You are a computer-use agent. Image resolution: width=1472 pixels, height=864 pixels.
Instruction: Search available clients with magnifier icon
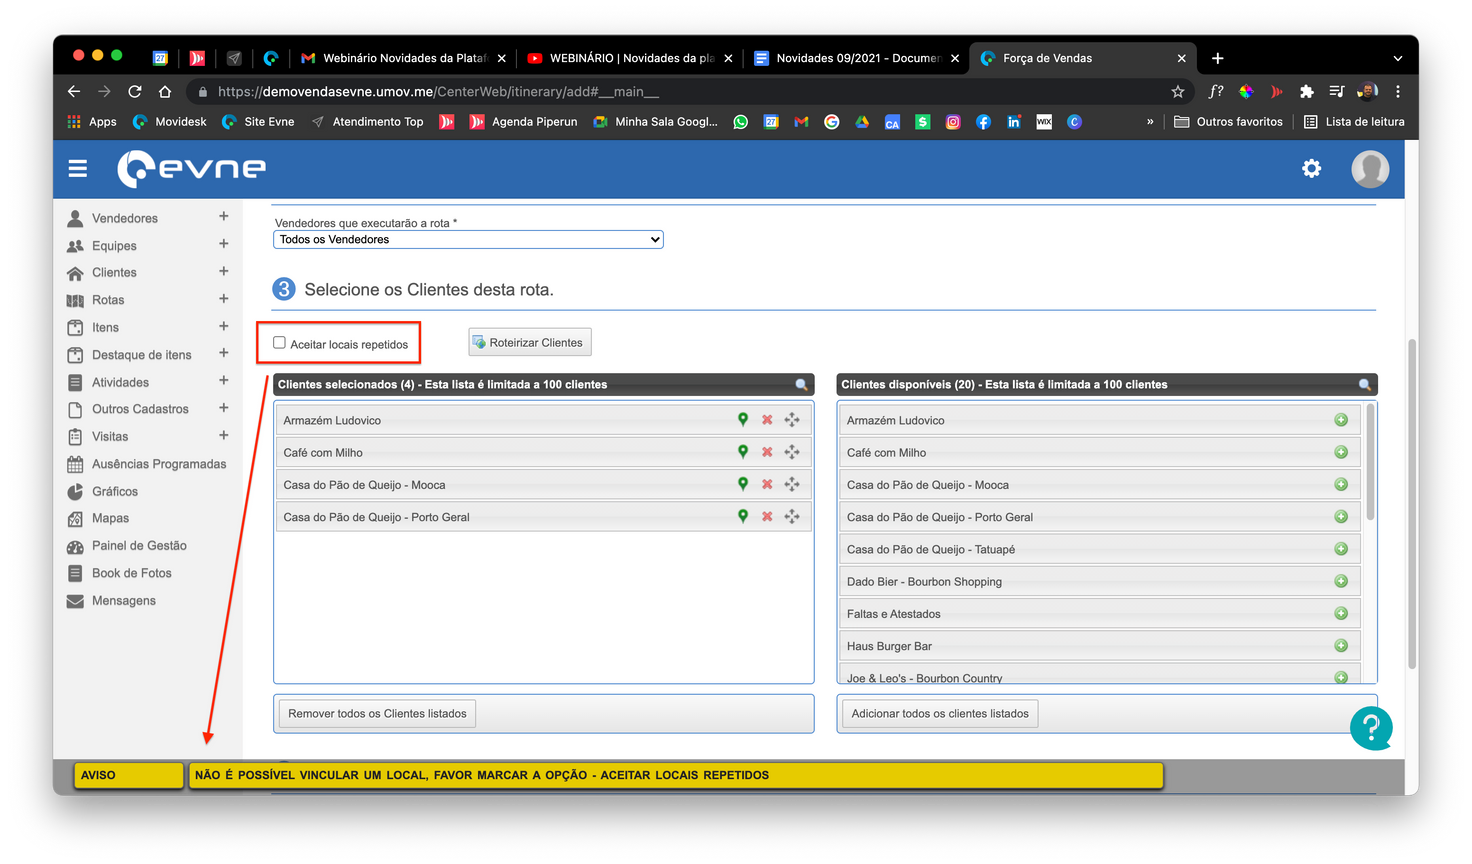click(1365, 385)
